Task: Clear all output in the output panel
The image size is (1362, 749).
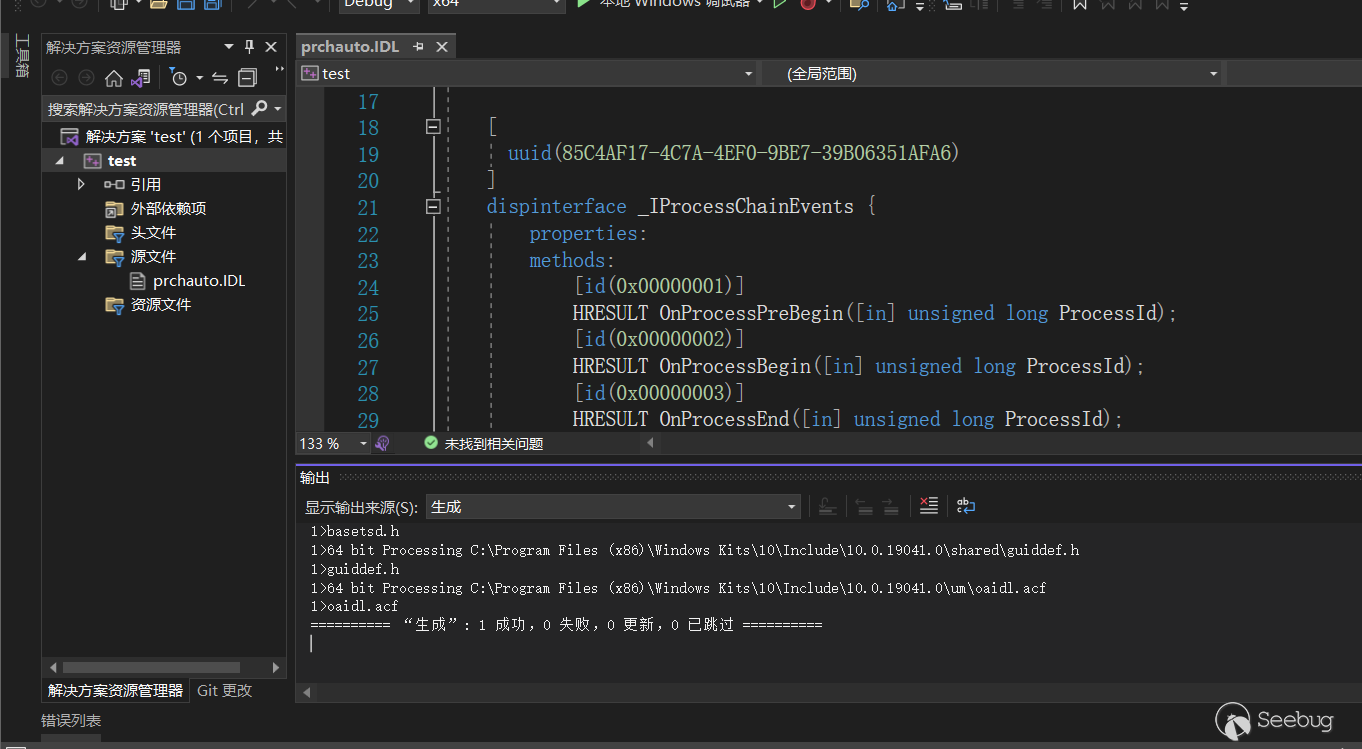Action: click(929, 506)
